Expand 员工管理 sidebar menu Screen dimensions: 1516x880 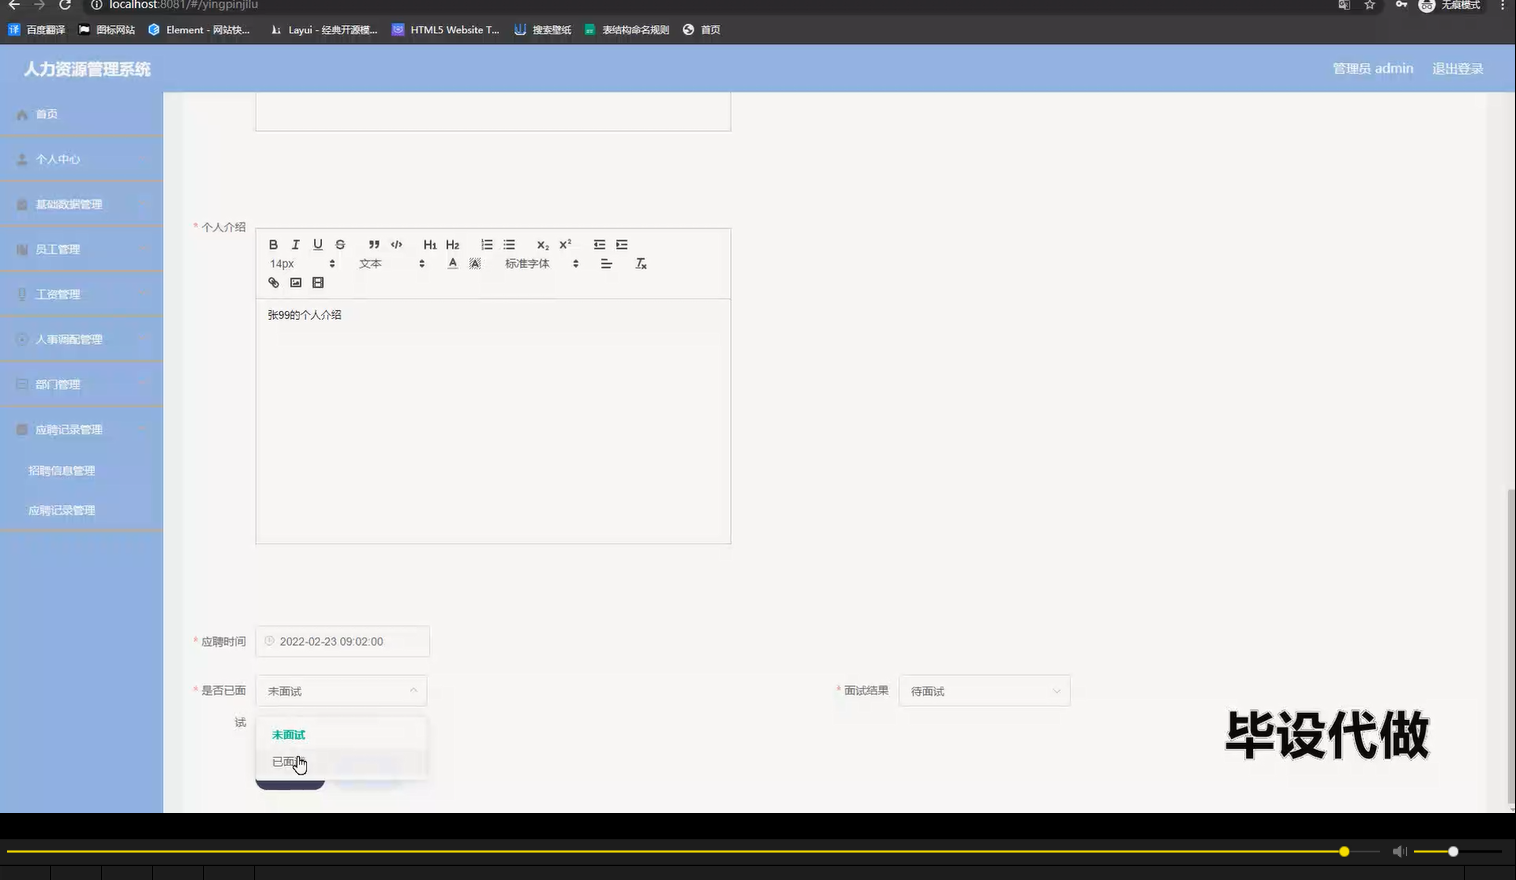(81, 249)
